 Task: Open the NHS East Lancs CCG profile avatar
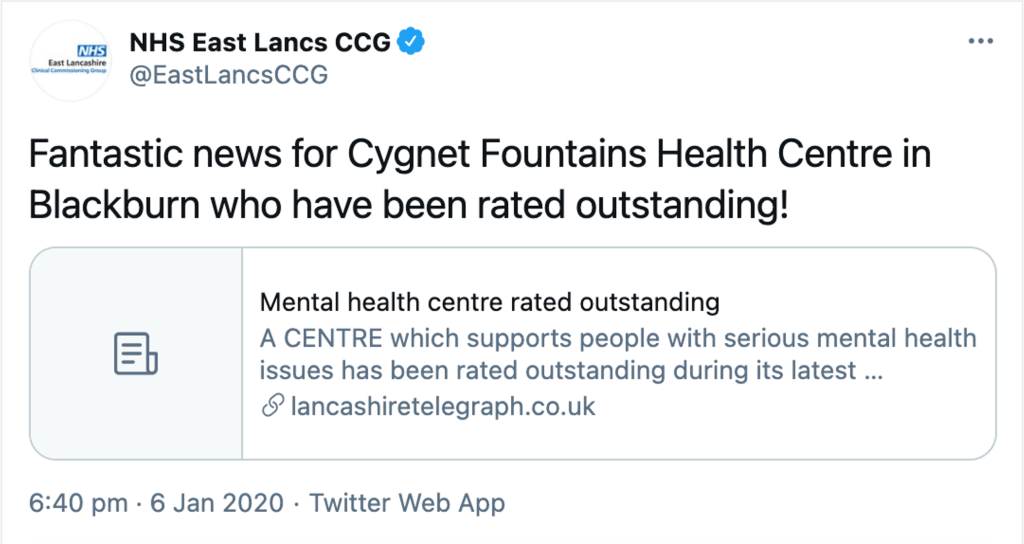(70, 60)
